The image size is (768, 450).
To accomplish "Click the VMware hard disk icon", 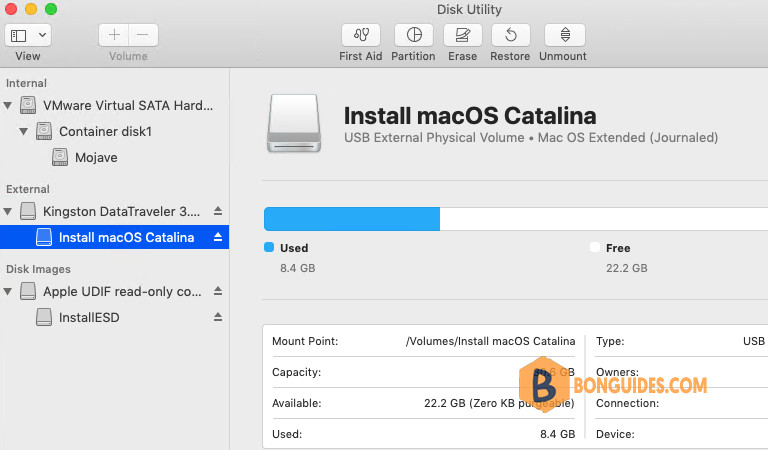I will (28, 105).
